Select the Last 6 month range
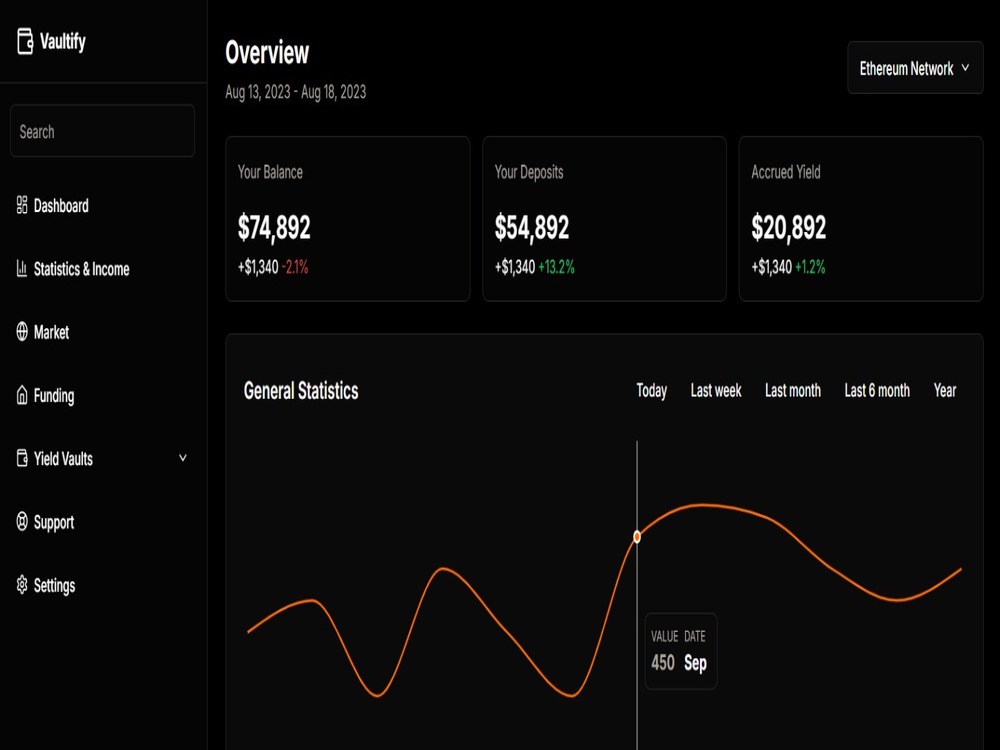This screenshot has height=750, width=1000. tap(877, 390)
